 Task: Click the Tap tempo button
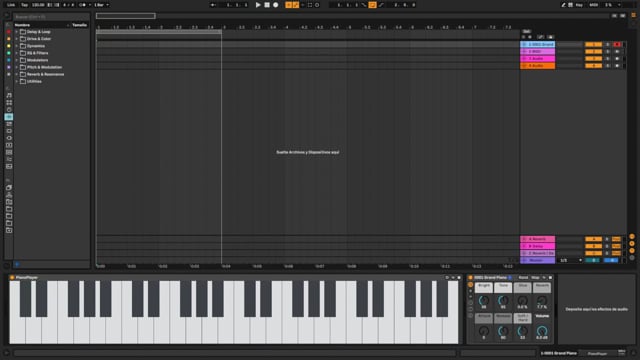pyautogui.click(x=24, y=5)
